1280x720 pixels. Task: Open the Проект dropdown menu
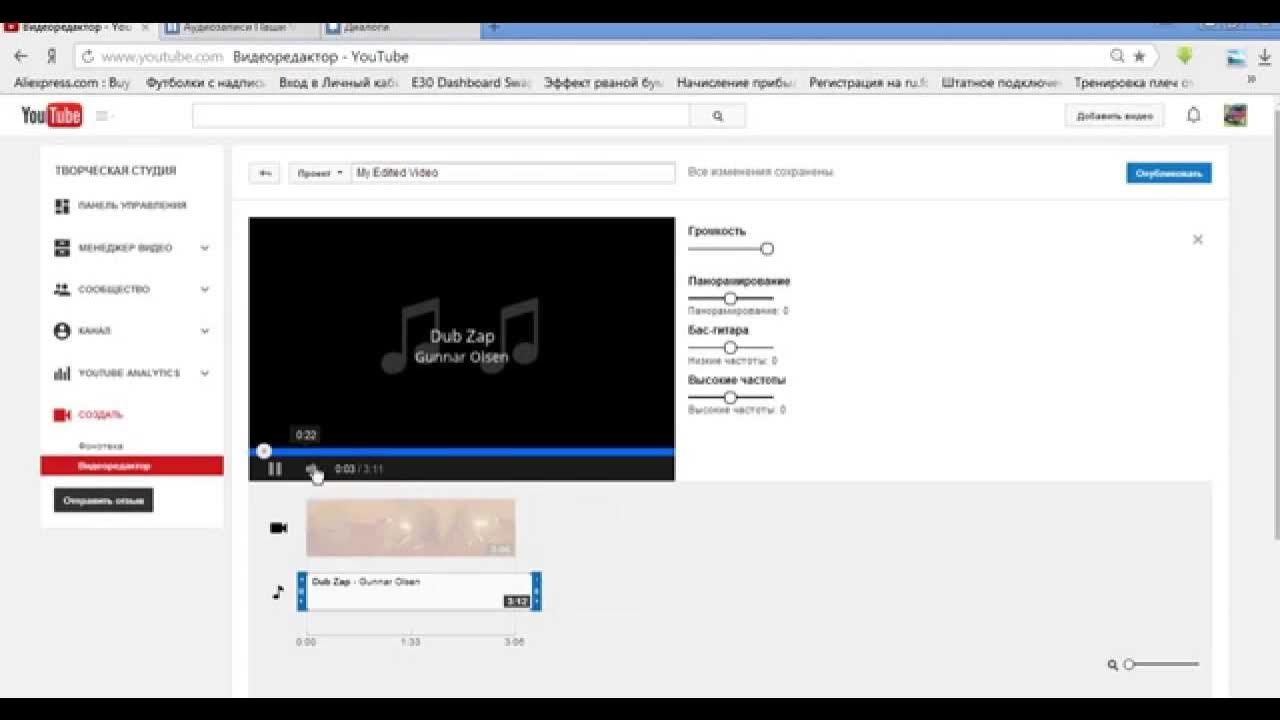click(x=320, y=173)
